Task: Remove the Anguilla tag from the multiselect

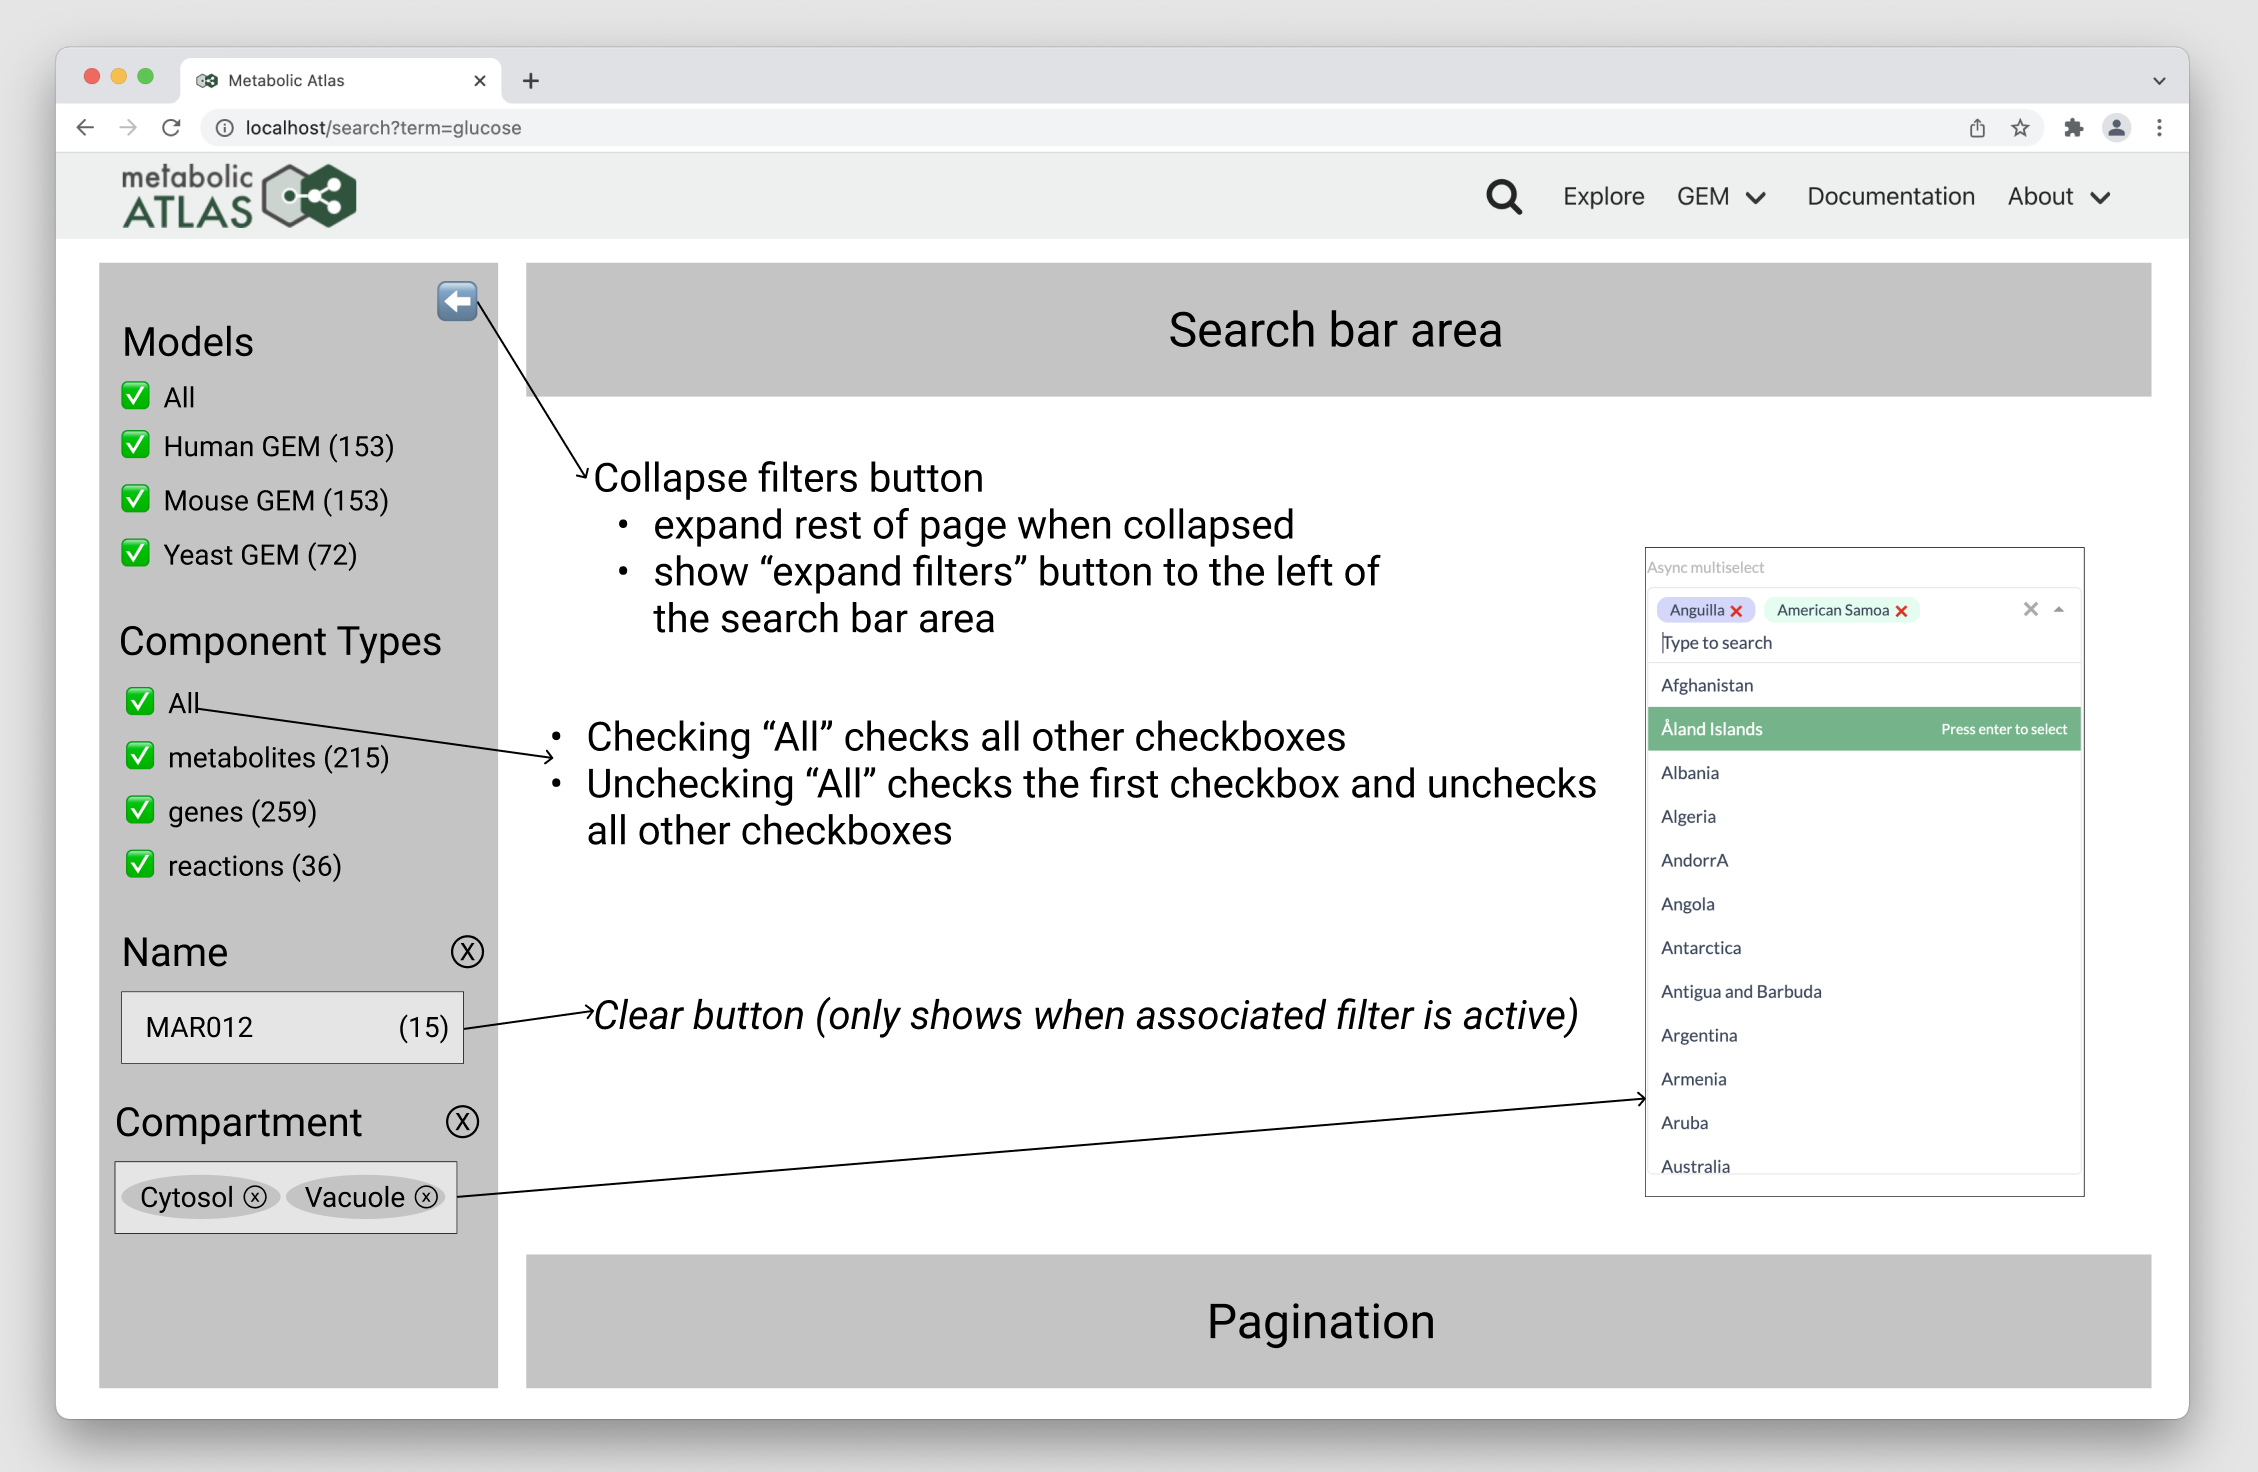Action: tap(1737, 610)
